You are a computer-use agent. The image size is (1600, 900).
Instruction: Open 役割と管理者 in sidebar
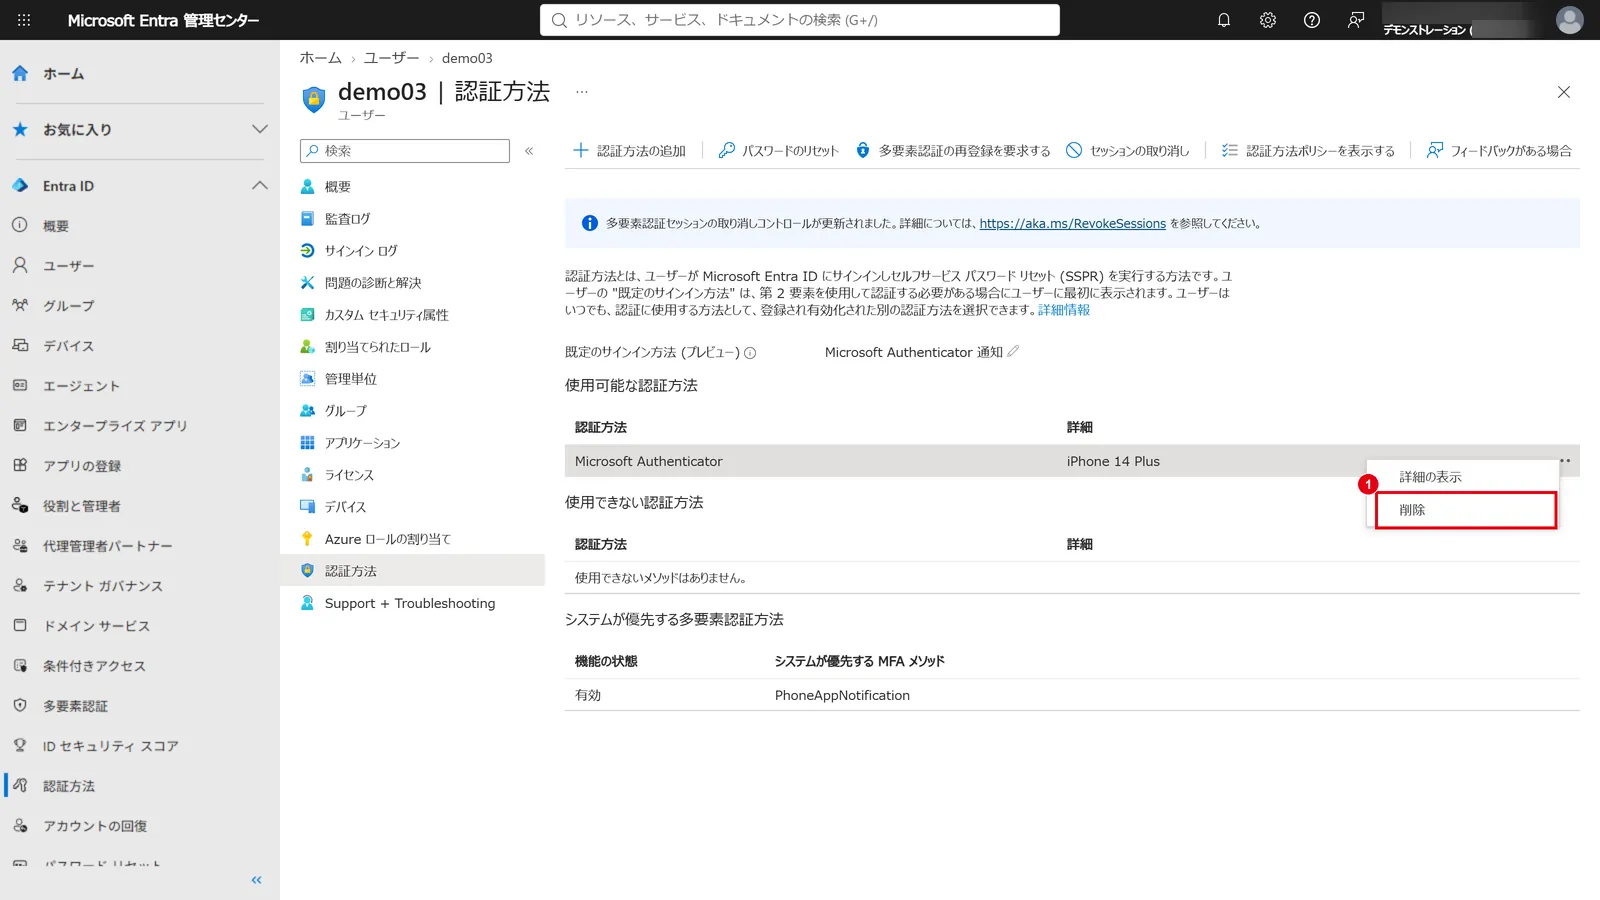(82, 506)
